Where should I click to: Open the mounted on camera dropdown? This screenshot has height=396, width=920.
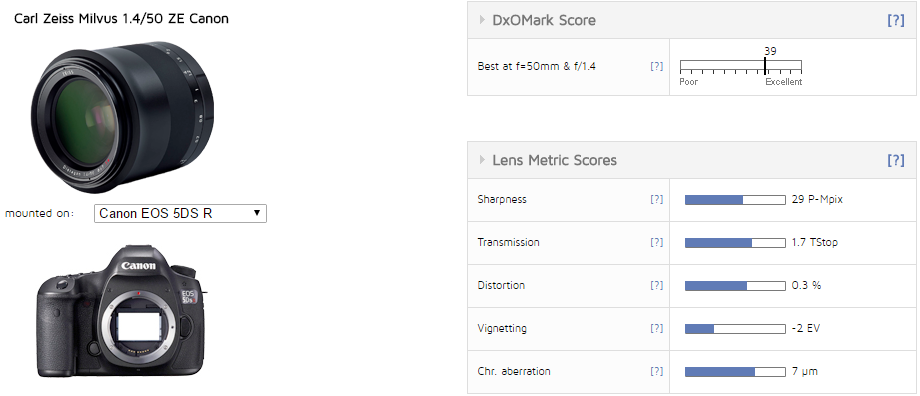180,214
